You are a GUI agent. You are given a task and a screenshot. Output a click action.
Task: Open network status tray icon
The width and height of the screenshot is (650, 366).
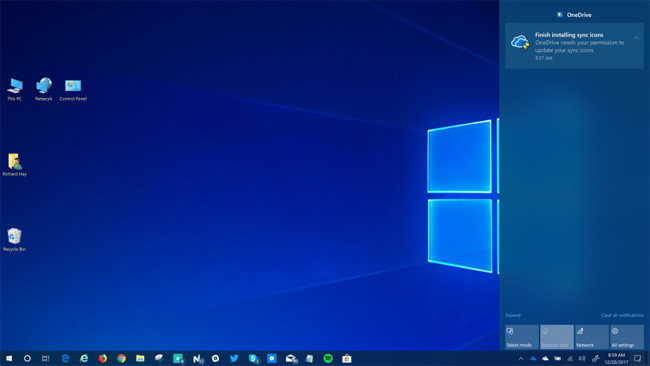[x=570, y=359]
